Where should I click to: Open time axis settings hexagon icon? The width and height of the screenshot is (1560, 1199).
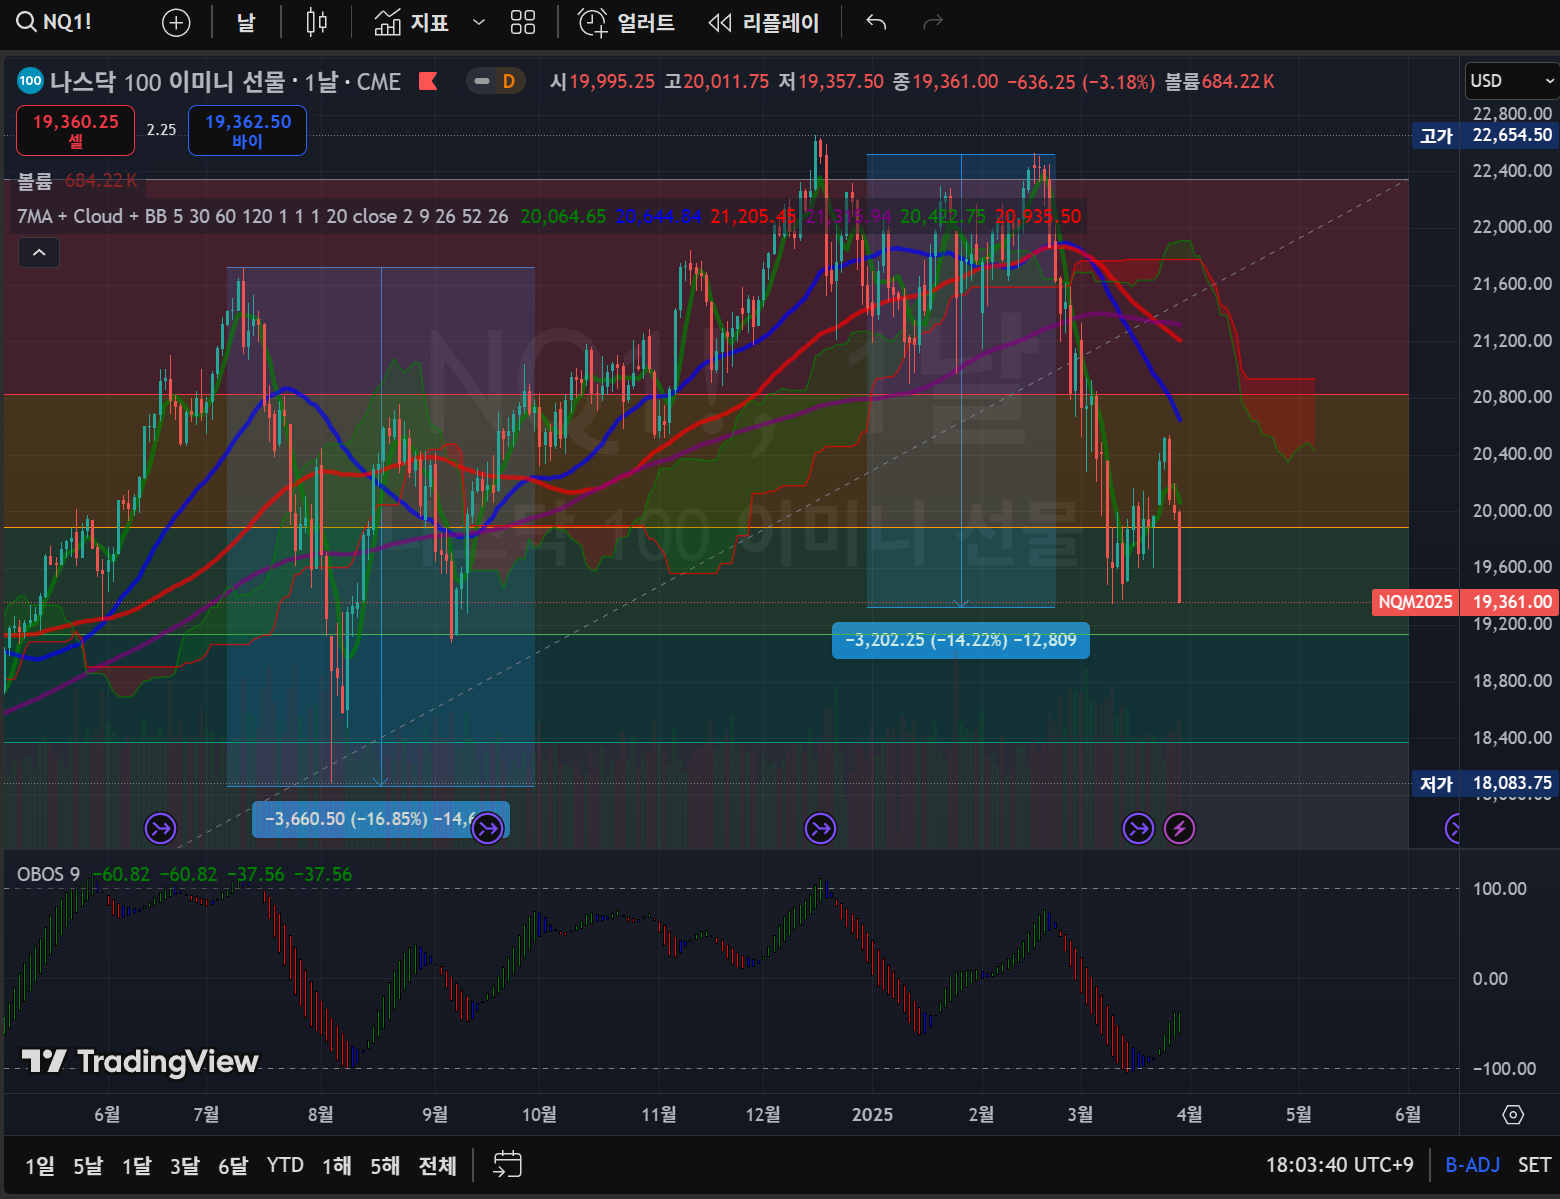pos(1513,1114)
